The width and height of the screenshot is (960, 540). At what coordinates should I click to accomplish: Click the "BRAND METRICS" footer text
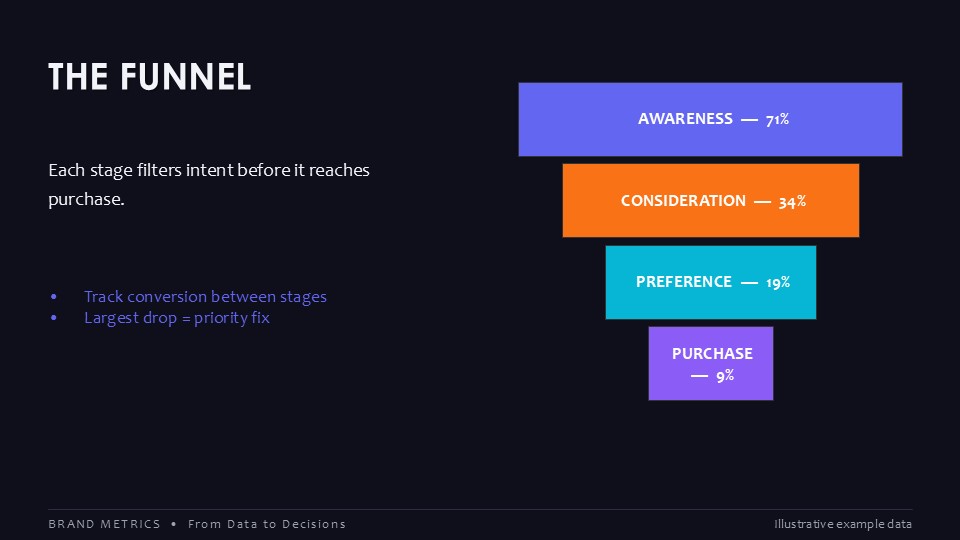coord(105,524)
